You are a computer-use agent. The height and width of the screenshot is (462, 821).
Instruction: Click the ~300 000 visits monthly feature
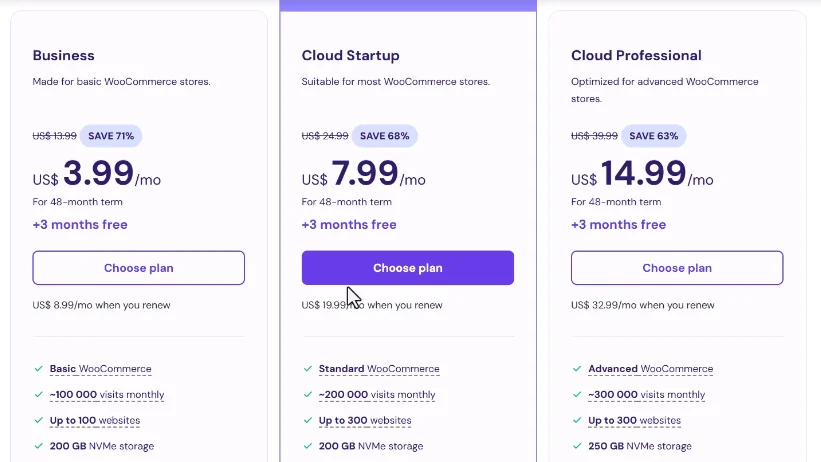click(647, 394)
